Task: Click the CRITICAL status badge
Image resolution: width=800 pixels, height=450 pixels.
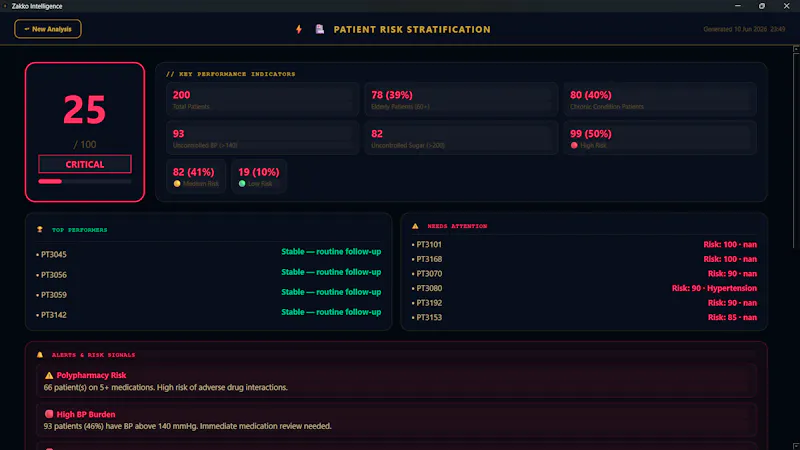Action: tap(85, 164)
